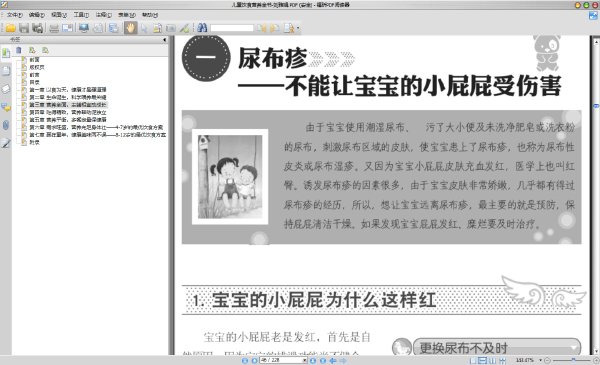This screenshot has width=600, height=365.
Task: Jump to the 第四章 bookmark
Action: pos(68,112)
